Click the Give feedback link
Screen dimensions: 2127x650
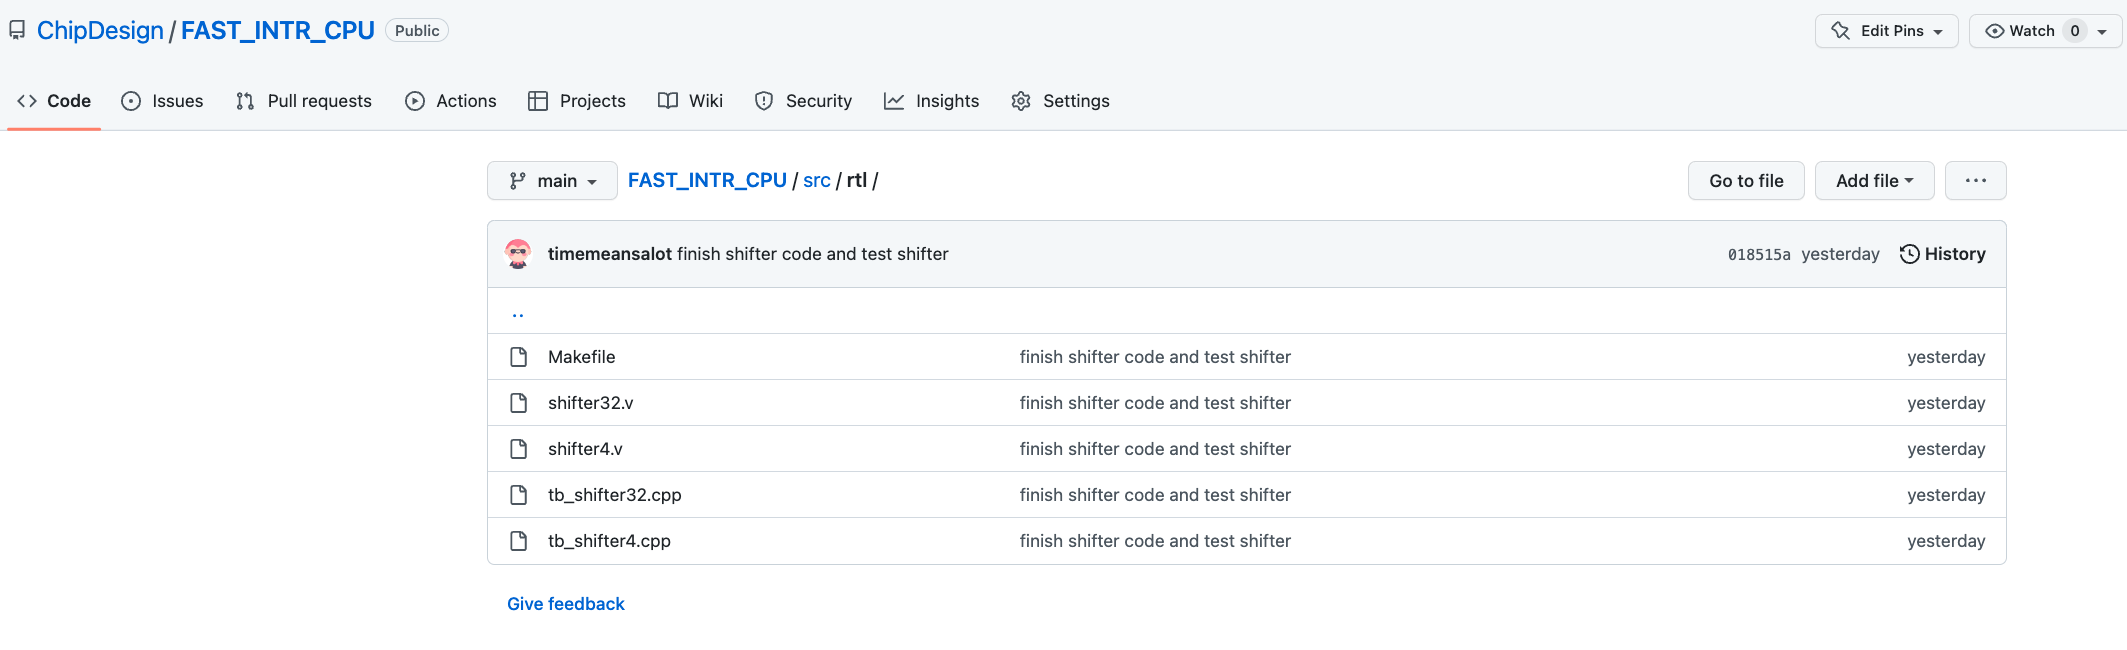click(x=565, y=604)
